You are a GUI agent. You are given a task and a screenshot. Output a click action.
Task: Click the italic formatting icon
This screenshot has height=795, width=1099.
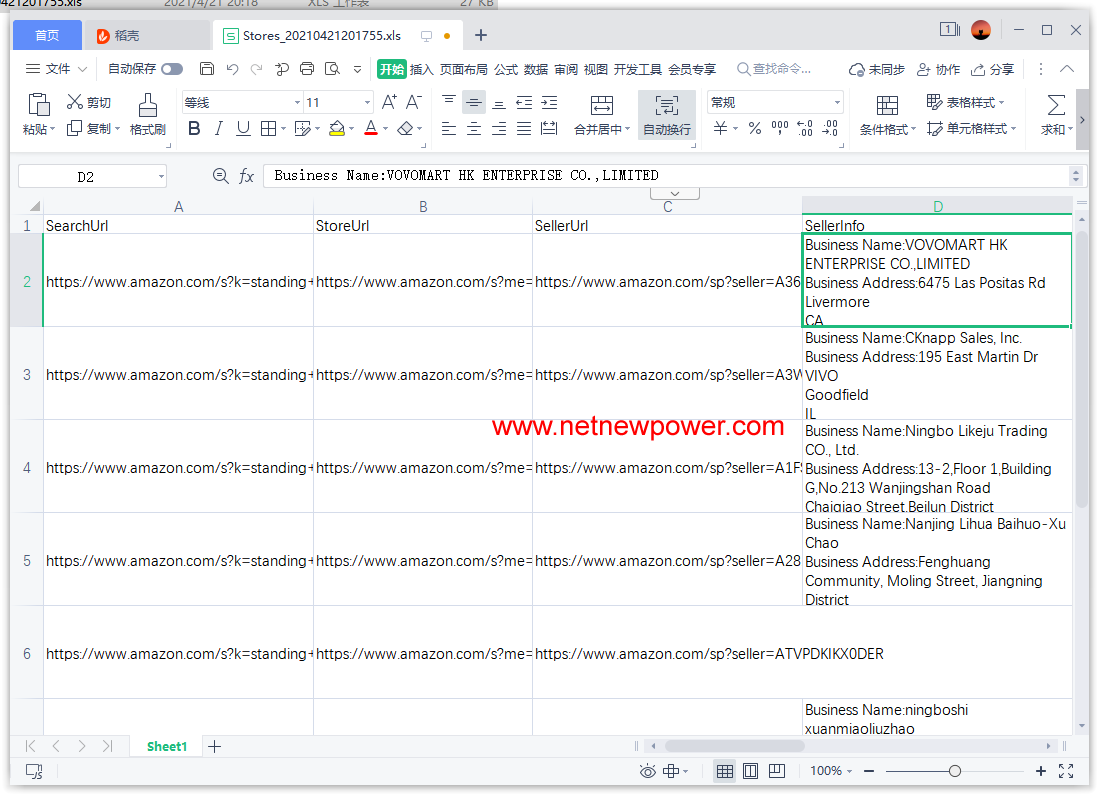pyautogui.click(x=219, y=129)
